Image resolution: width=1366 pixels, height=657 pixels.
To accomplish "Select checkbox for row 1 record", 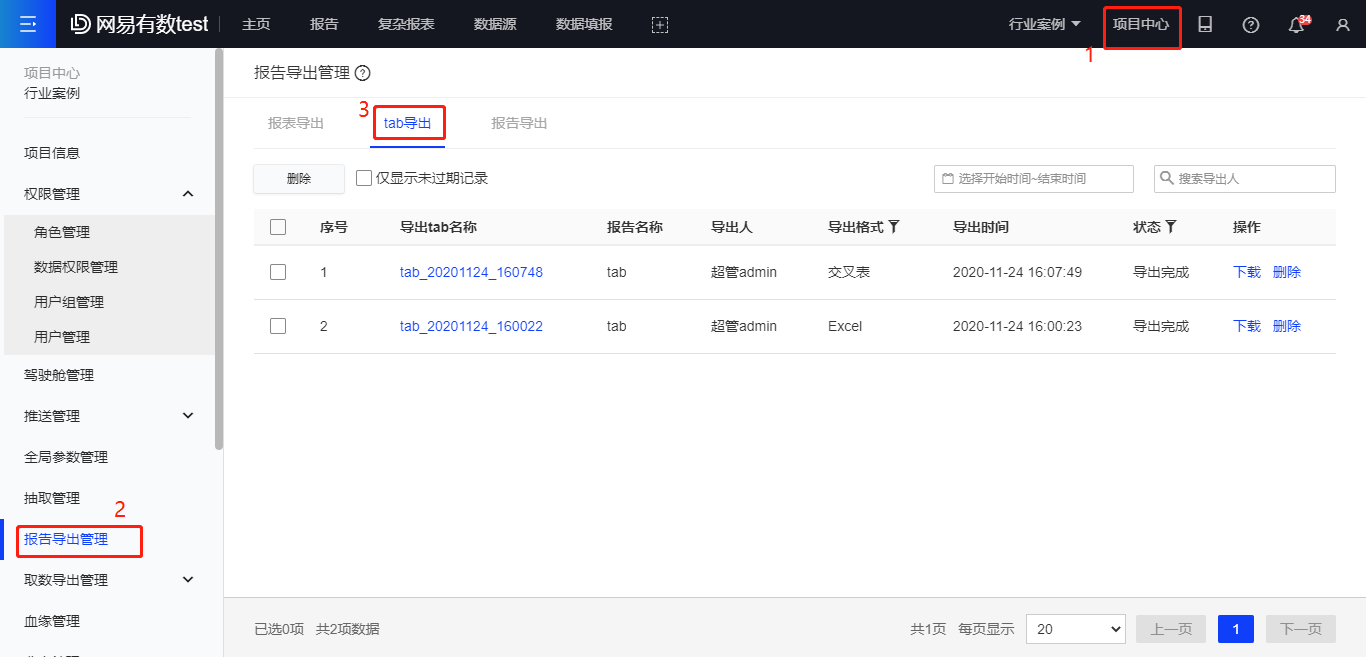I will (278, 272).
